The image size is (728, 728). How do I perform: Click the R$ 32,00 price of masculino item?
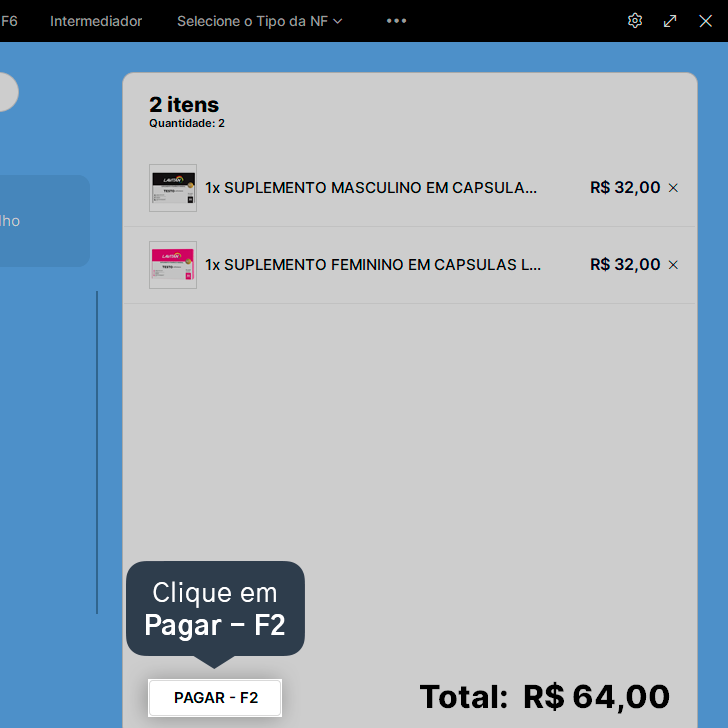pos(625,188)
